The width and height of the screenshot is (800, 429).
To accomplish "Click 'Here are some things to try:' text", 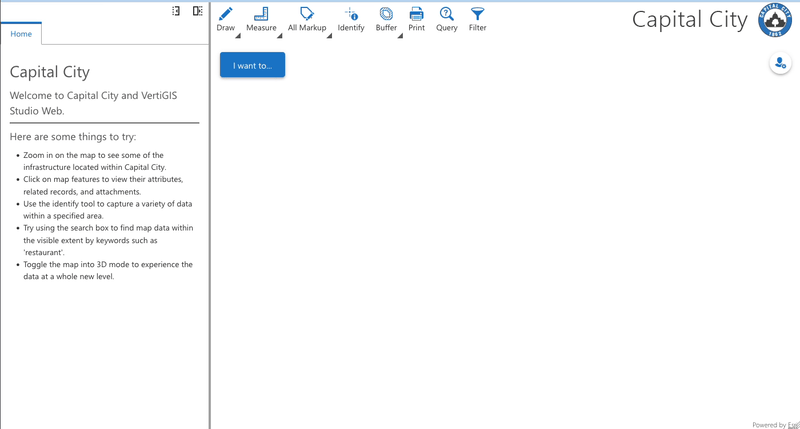I will point(73,137).
